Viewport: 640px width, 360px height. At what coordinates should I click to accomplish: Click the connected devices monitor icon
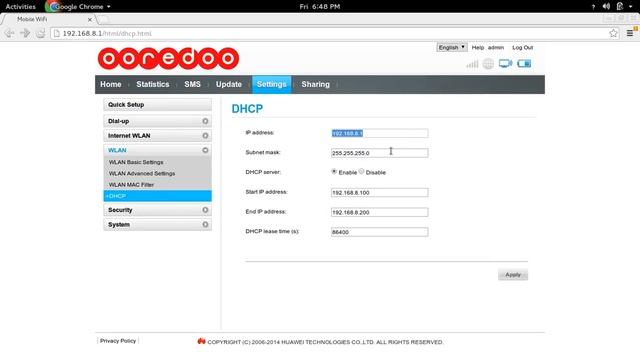[x=505, y=64]
